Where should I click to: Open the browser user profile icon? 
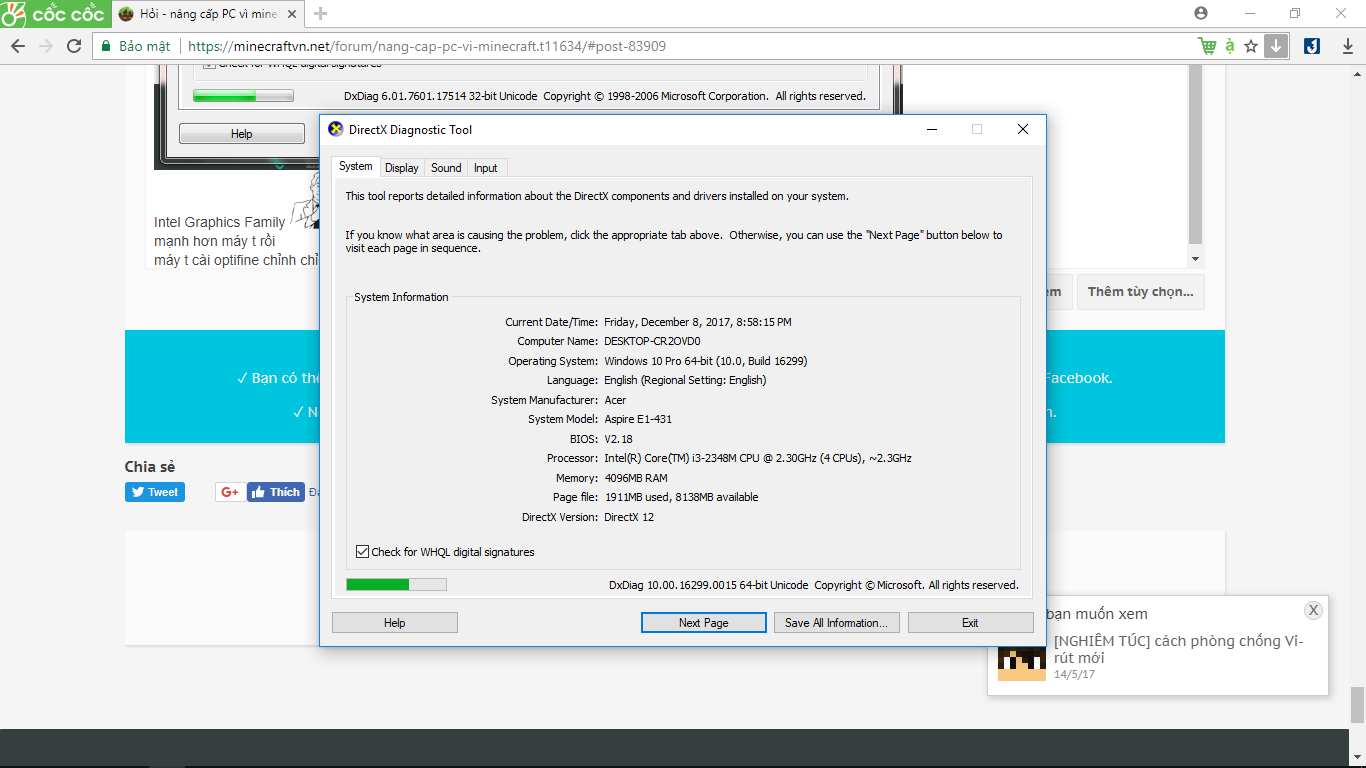click(1201, 13)
